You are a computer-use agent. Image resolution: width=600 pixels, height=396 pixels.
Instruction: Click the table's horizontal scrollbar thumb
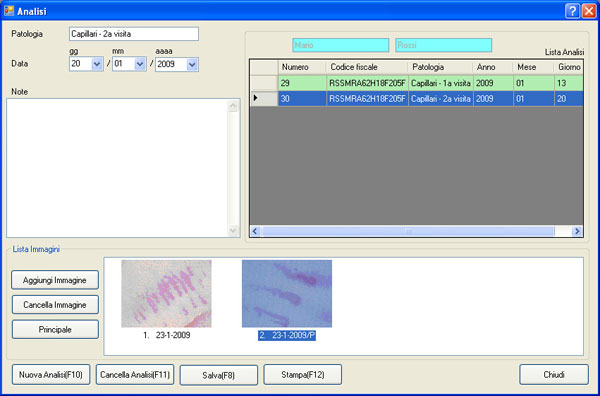point(408,231)
